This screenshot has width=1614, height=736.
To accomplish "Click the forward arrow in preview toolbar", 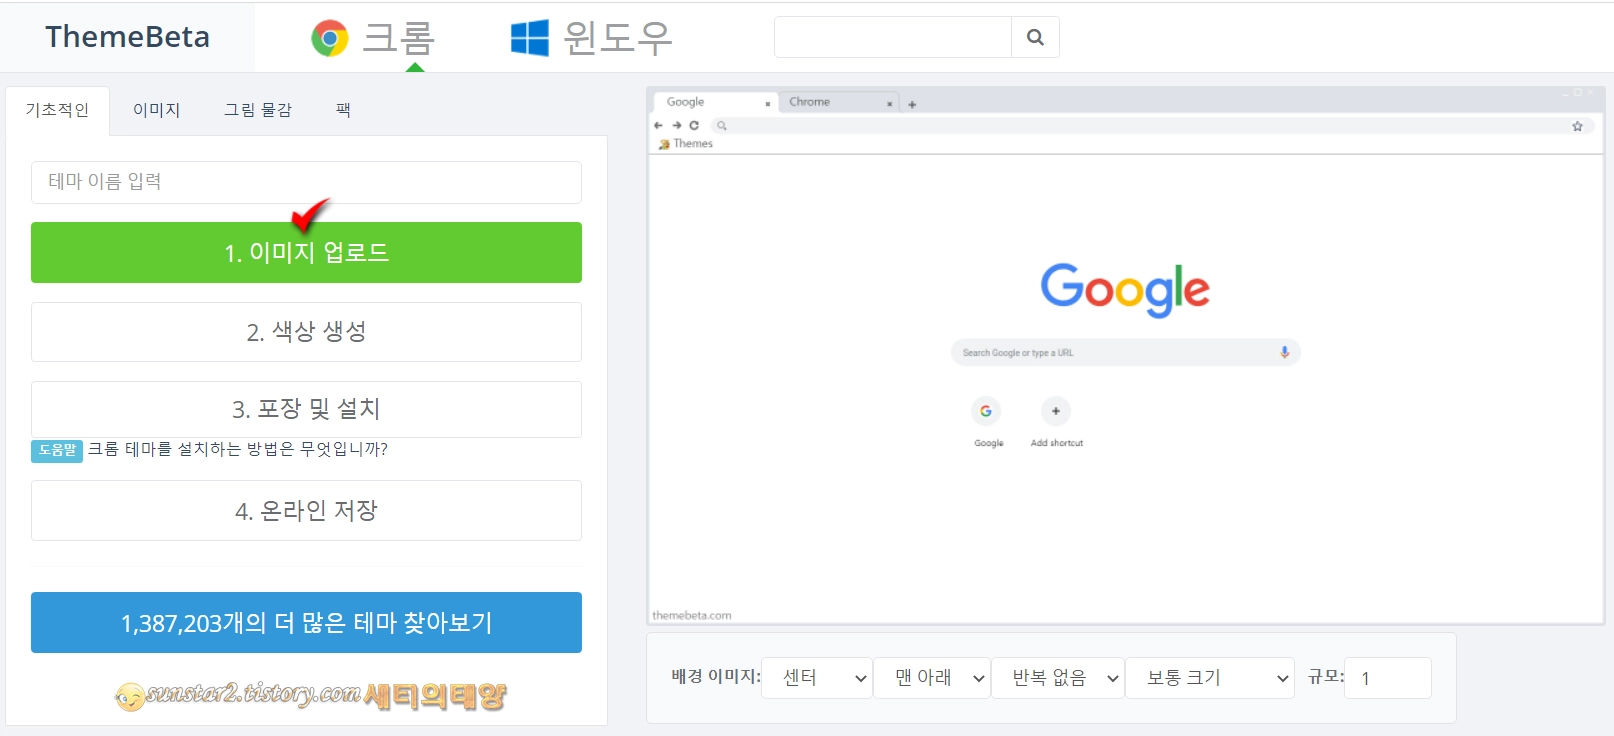I will [676, 125].
